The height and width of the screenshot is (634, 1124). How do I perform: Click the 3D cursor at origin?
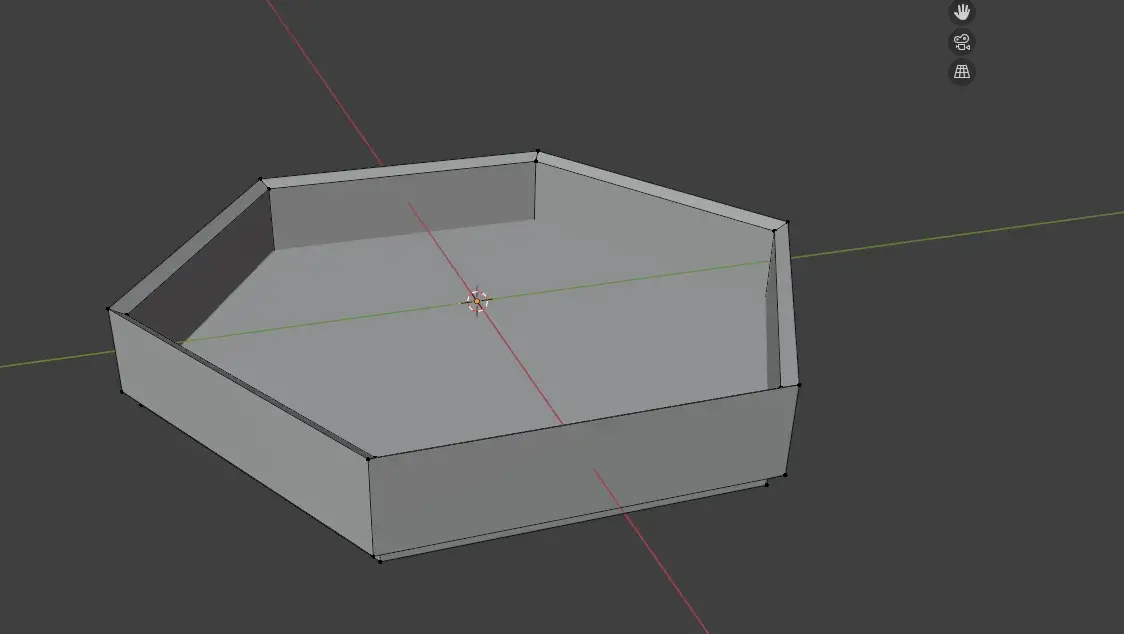click(477, 301)
